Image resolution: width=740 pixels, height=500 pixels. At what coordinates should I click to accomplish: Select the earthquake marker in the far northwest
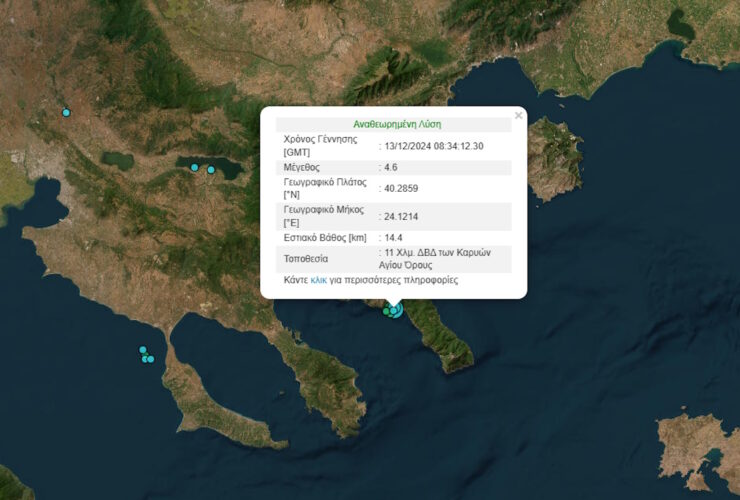coord(67,112)
